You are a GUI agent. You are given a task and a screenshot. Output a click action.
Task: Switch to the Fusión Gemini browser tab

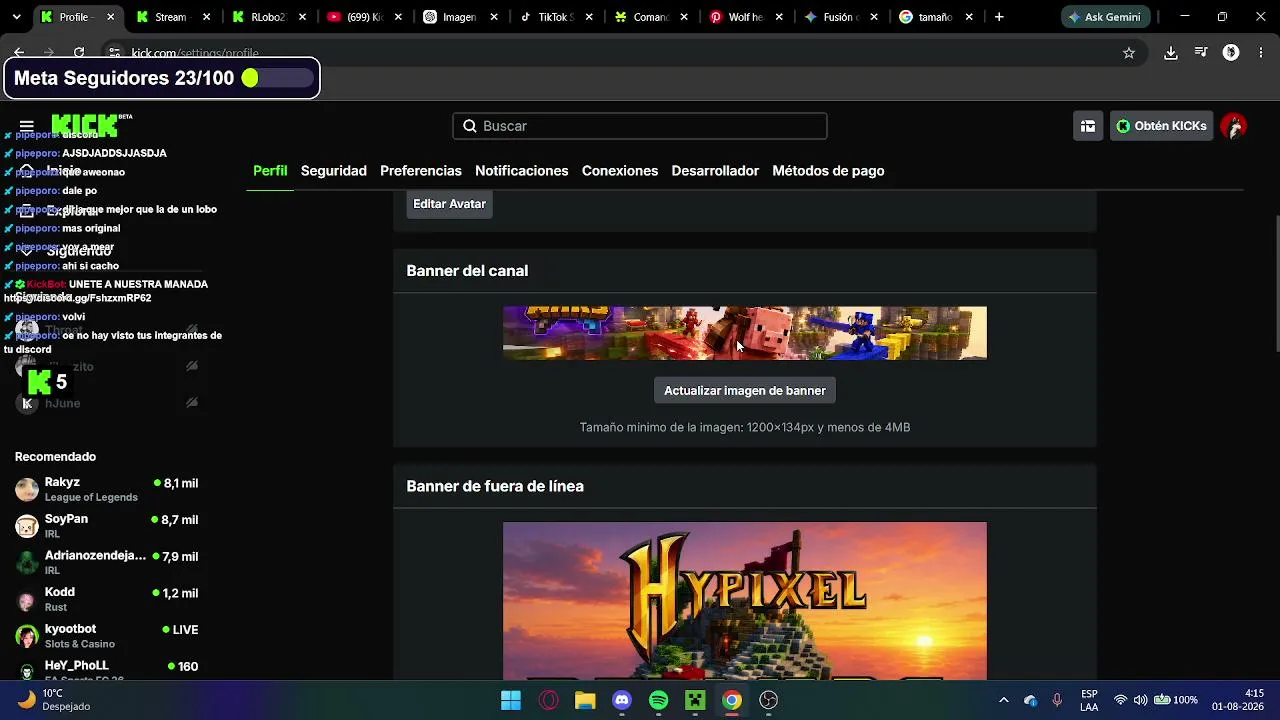tap(842, 17)
